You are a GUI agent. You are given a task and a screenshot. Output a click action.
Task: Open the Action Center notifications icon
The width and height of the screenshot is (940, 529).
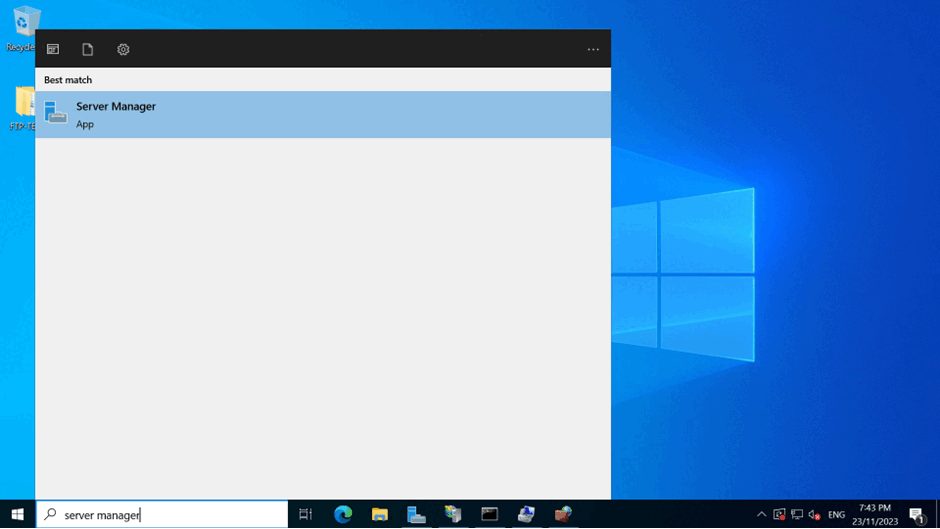tap(917, 515)
